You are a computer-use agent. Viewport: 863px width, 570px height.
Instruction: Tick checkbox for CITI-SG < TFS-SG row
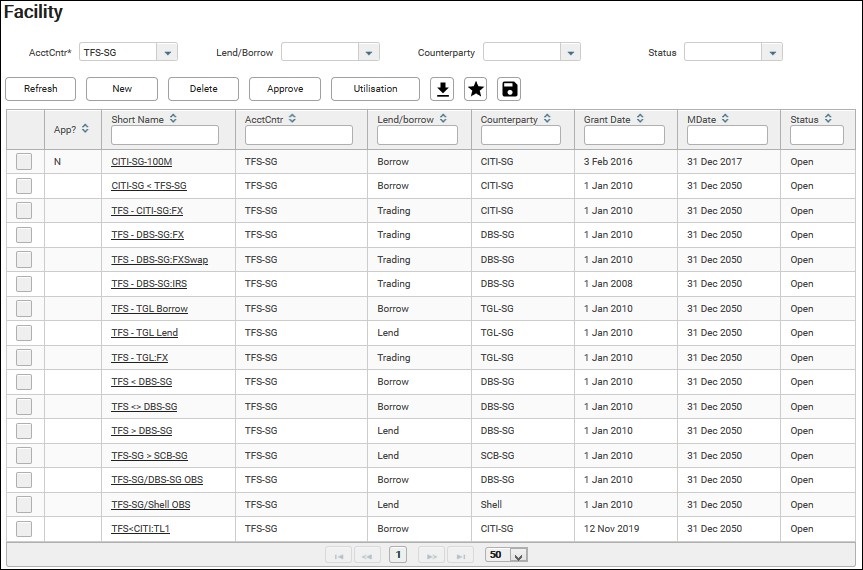click(24, 186)
